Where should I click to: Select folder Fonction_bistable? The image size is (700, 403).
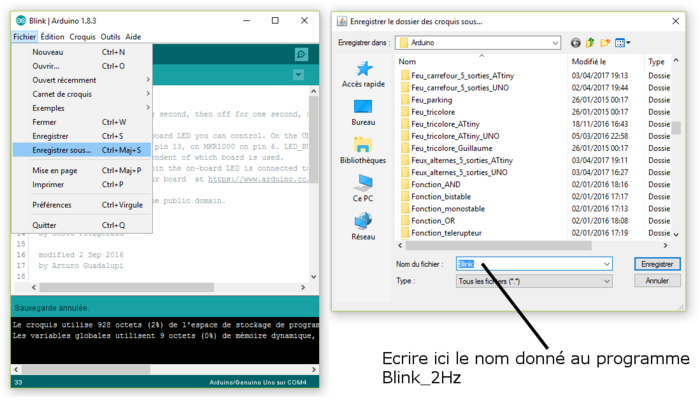point(441,196)
